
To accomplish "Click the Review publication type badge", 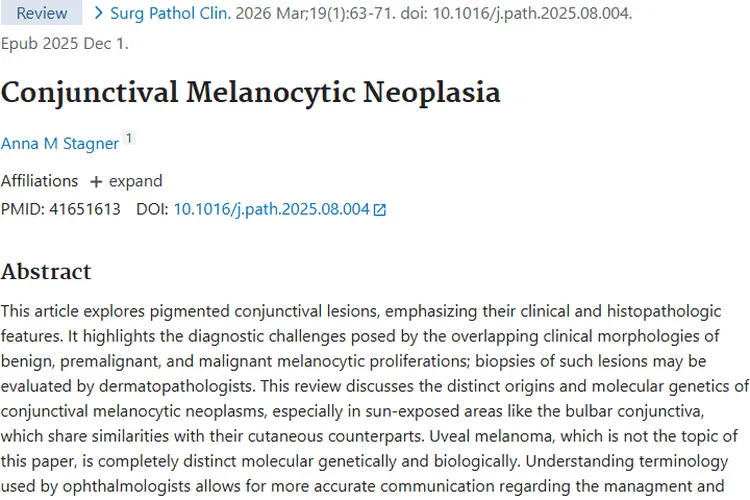I will 42,14.
